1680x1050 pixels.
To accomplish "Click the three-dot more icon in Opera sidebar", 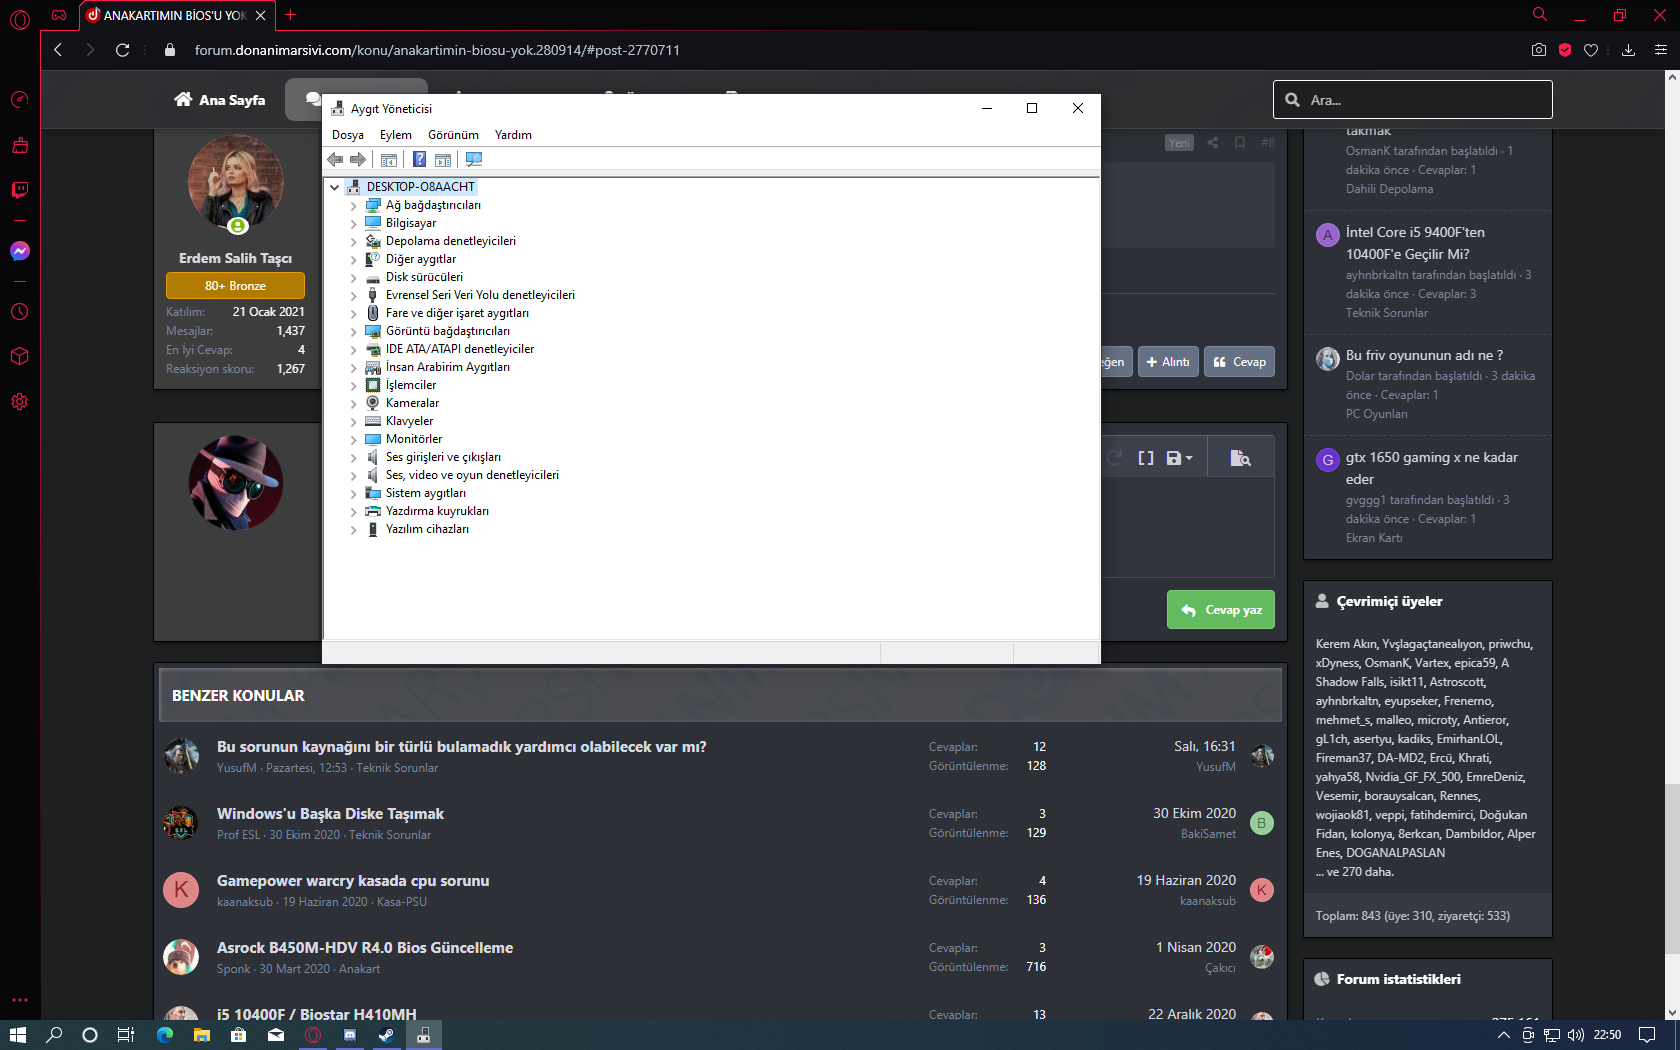I will 20,1000.
